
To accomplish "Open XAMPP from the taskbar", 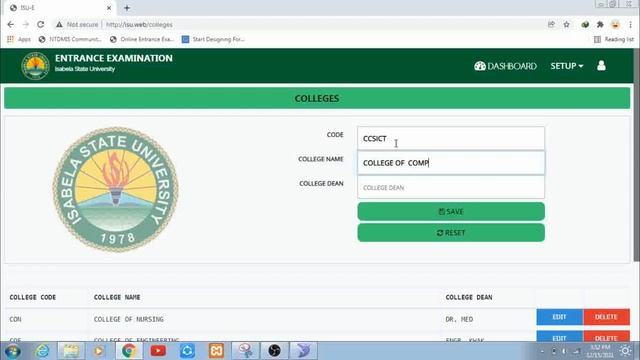I will click(x=216, y=351).
